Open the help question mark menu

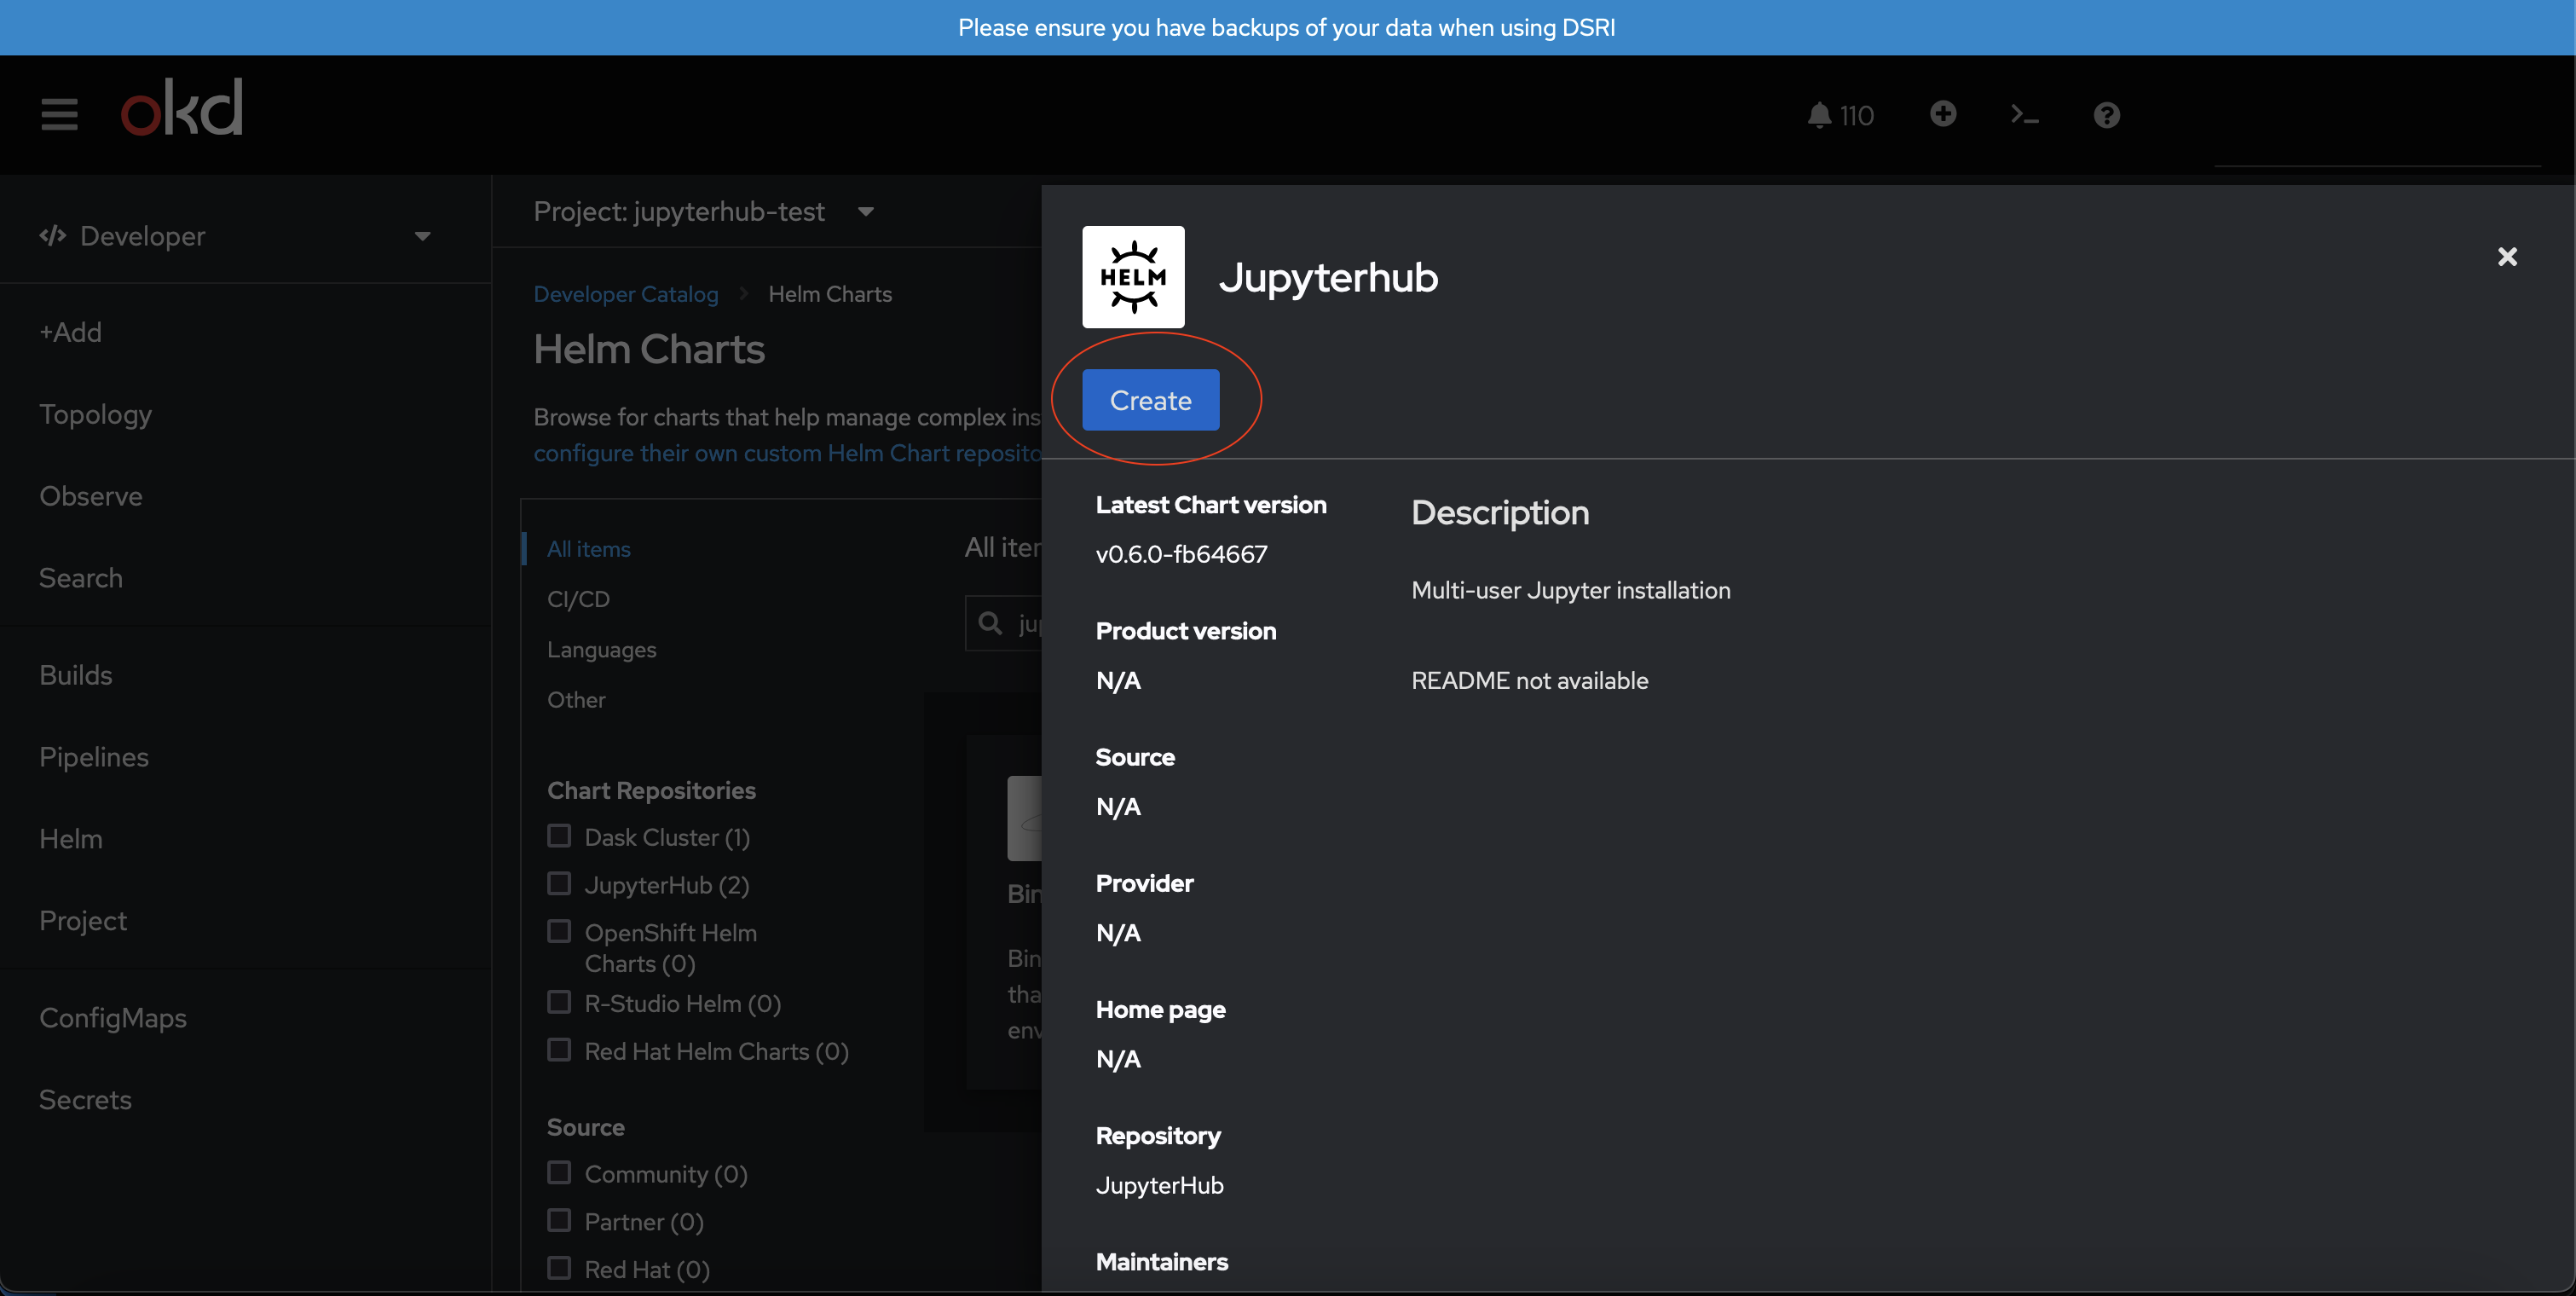pyautogui.click(x=2106, y=115)
